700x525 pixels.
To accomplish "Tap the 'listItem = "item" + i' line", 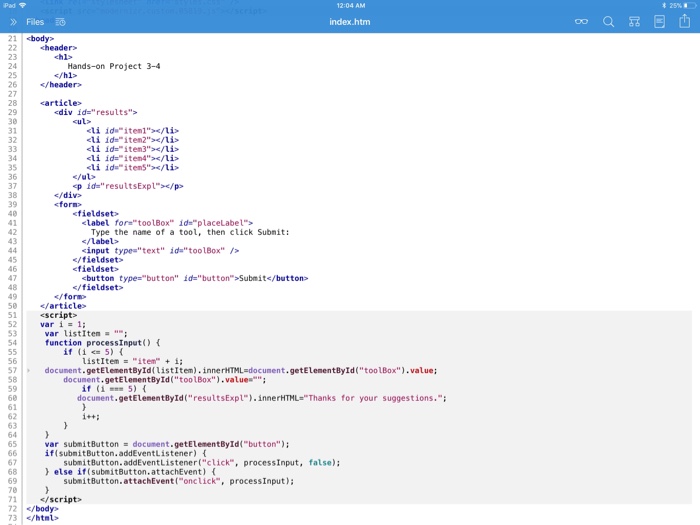I will [133, 361].
